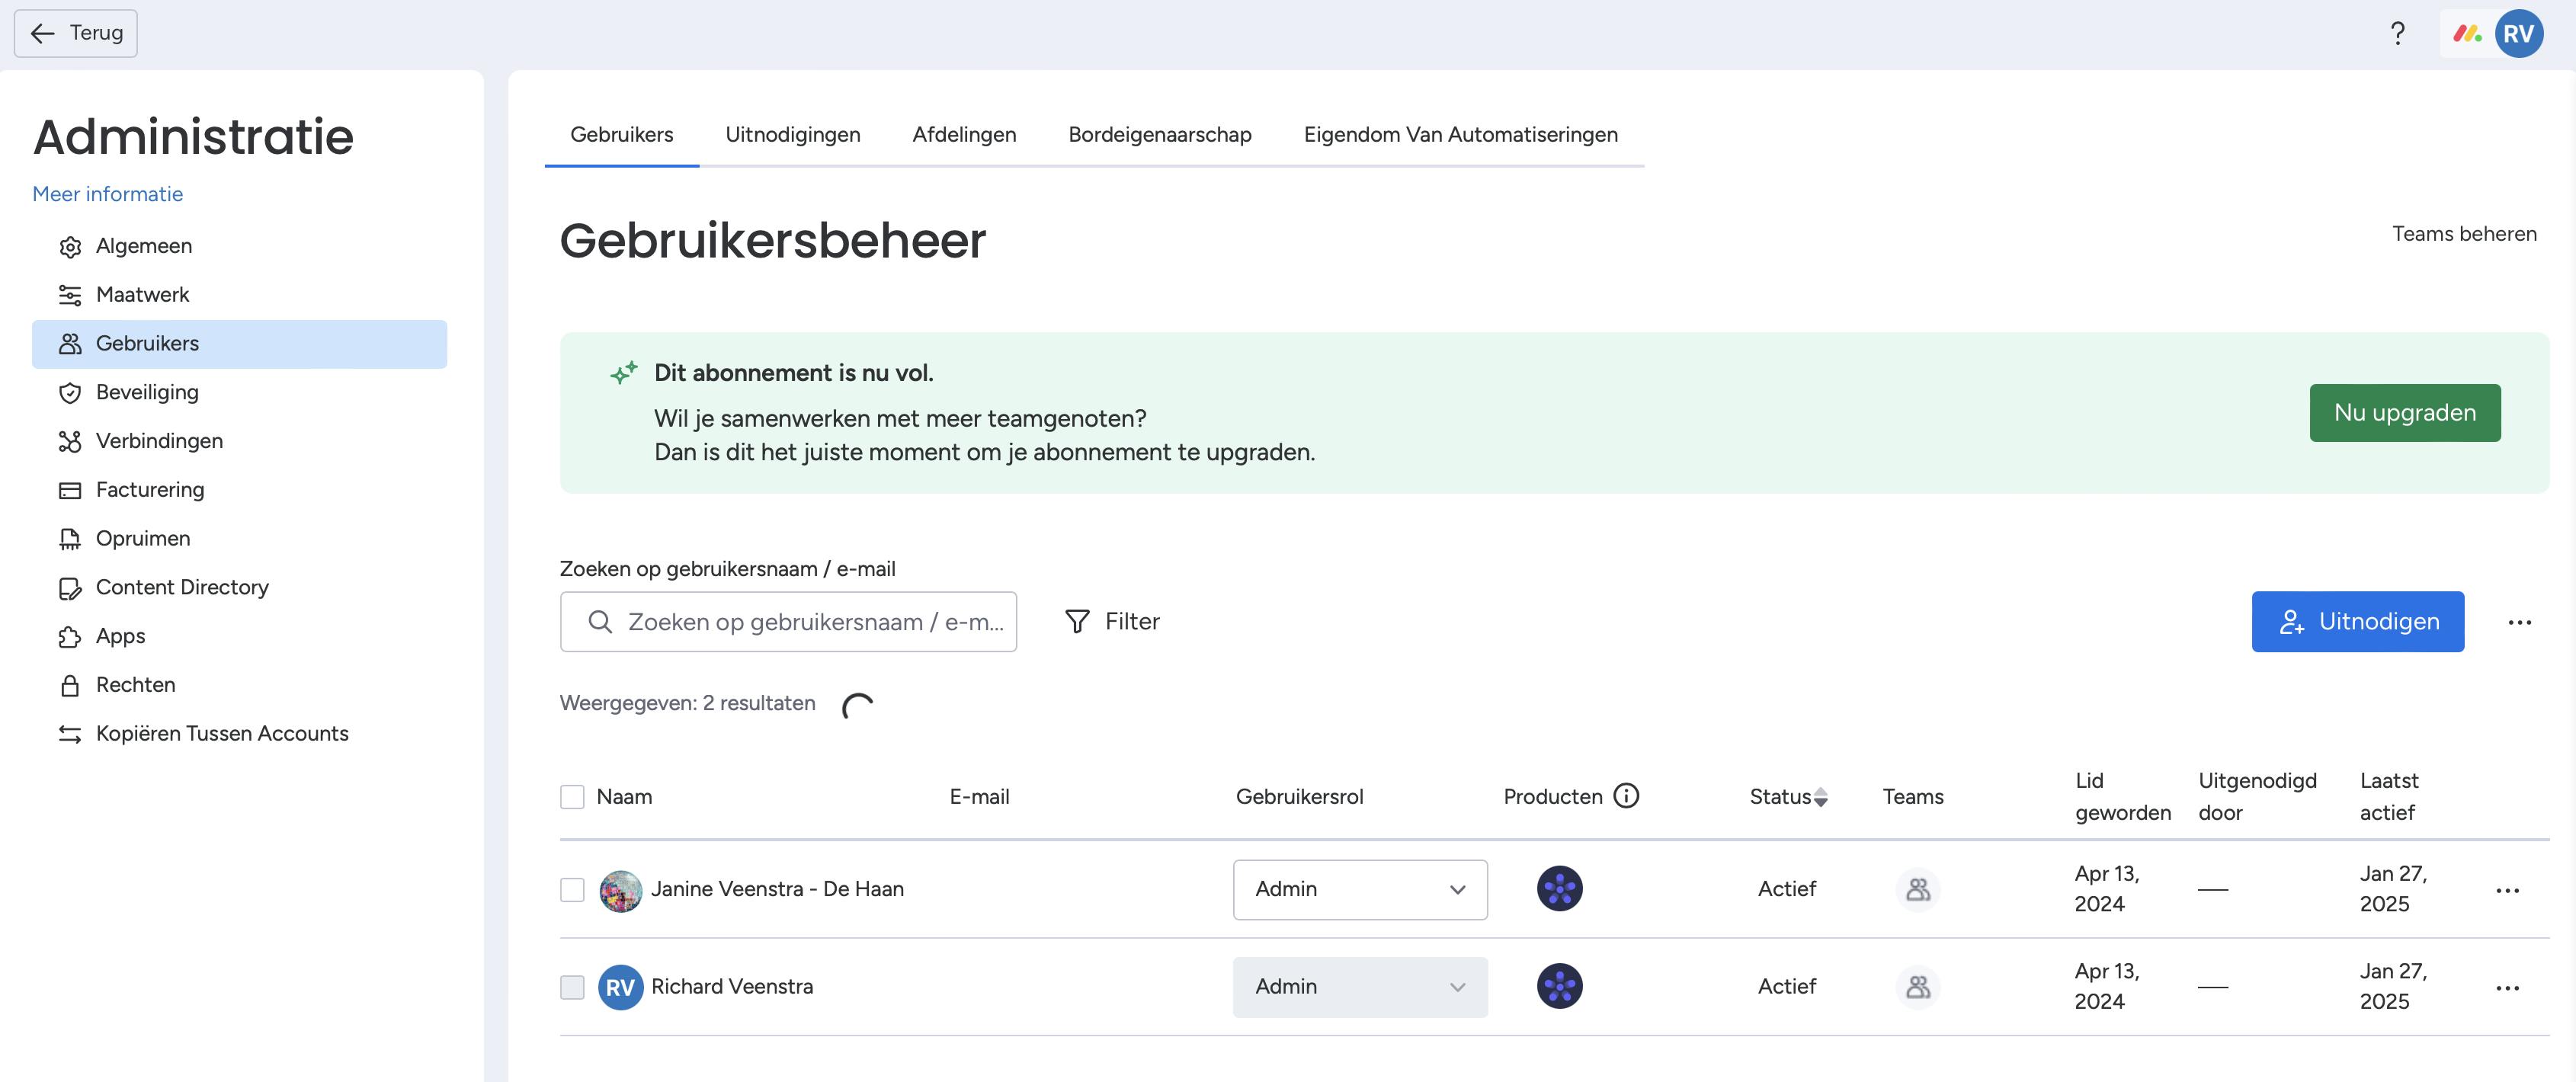Open Janine's teams icon

coord(1917,889)
